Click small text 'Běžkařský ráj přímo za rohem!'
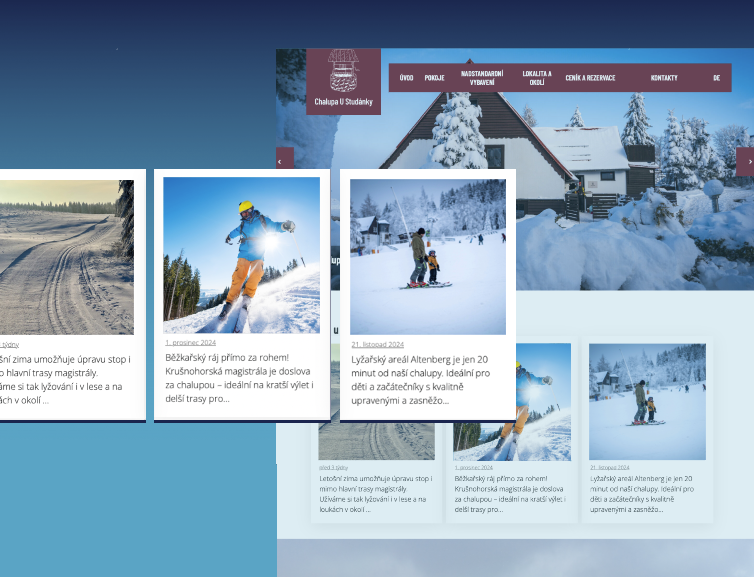This screenshot has height=577, width=754. pyautogui.click(x=501, y=478)
